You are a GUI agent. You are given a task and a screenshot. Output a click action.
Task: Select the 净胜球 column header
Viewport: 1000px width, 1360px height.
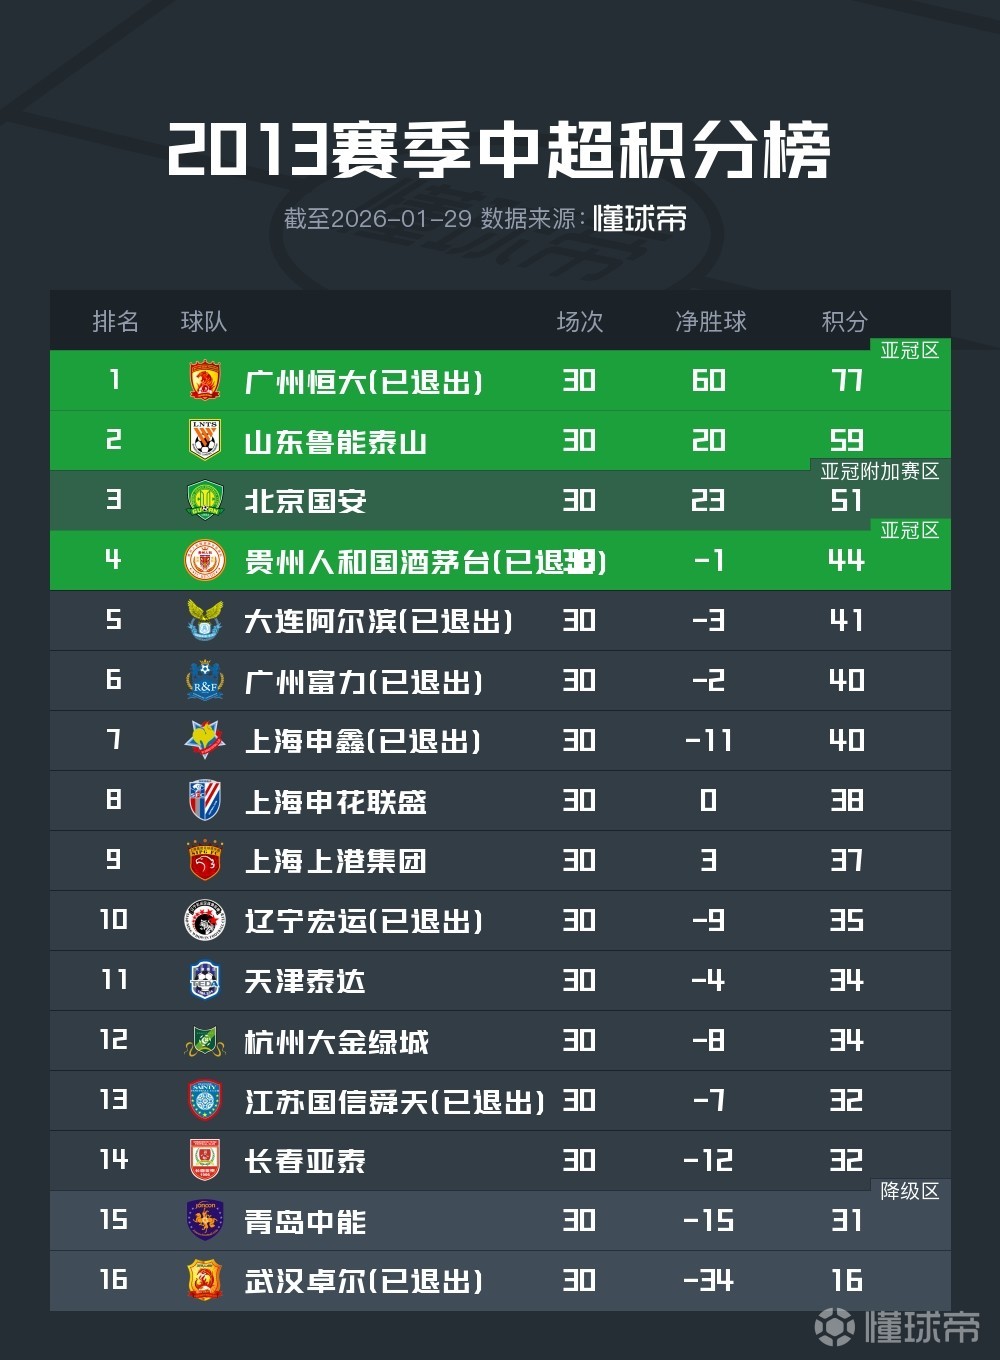(x=710, y=321)
